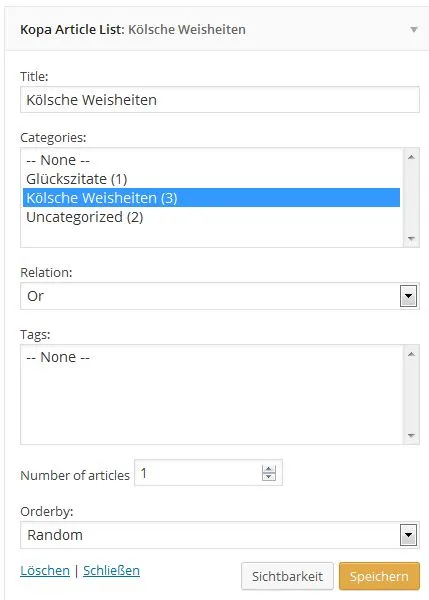Select Uncategorized (2) in Categories list
429x600 pixels.
tap(211, 217)
